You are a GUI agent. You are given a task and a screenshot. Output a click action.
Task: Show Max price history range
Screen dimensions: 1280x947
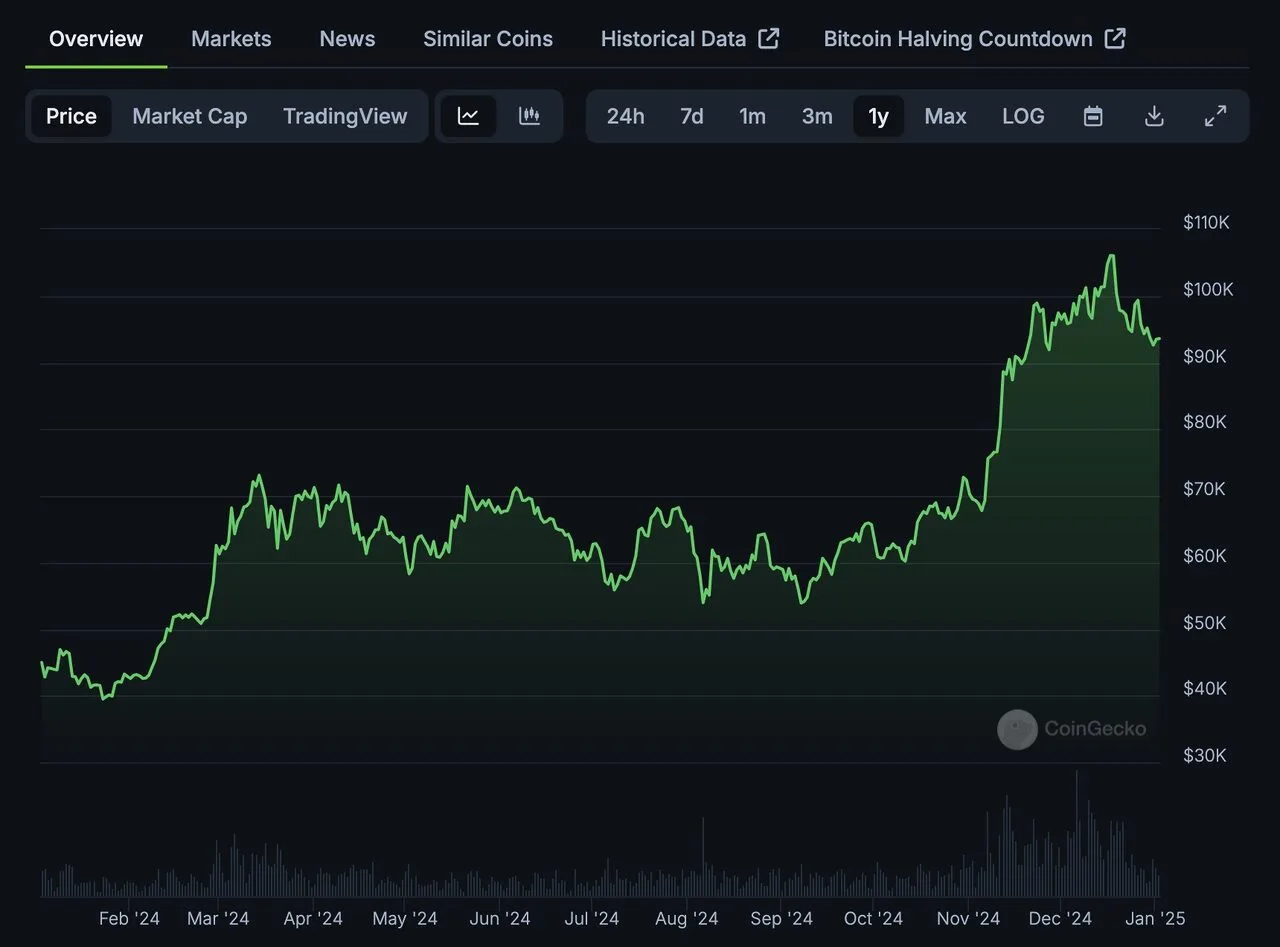pos(945,116)
